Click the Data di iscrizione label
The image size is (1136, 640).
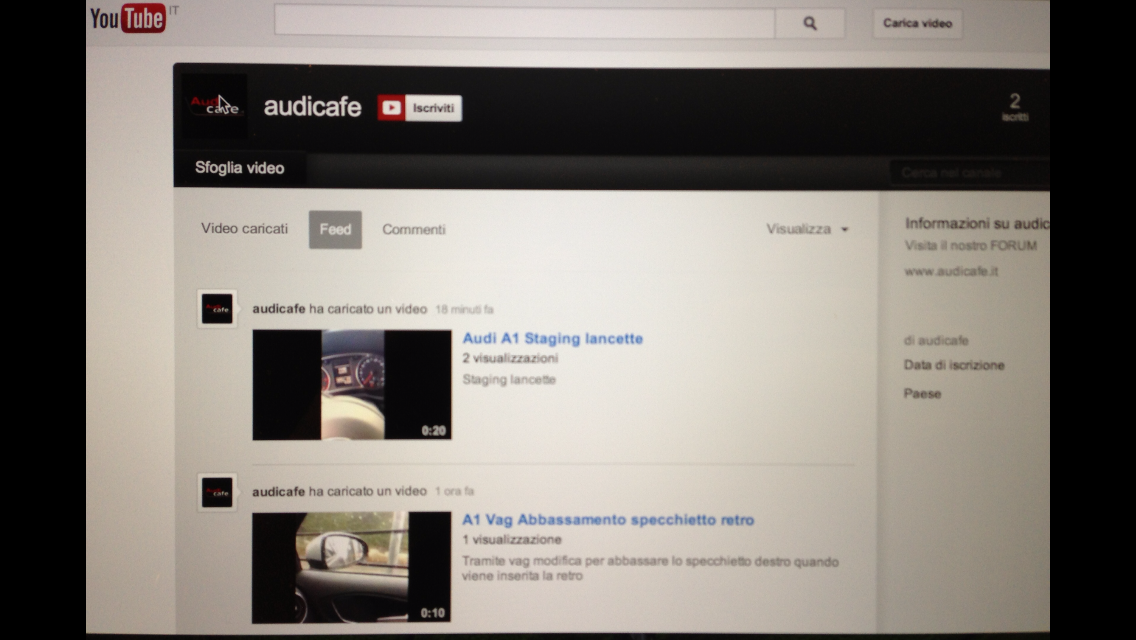(953, 365)
